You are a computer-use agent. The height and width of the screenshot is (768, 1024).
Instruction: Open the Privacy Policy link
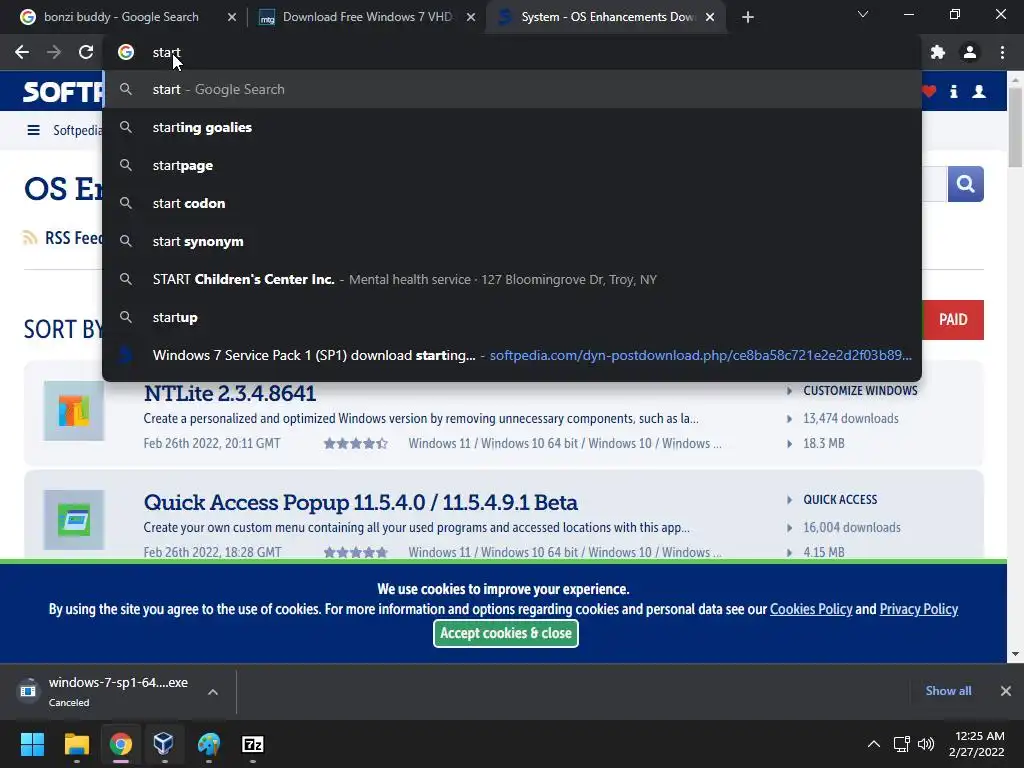(x=919, y=609)
